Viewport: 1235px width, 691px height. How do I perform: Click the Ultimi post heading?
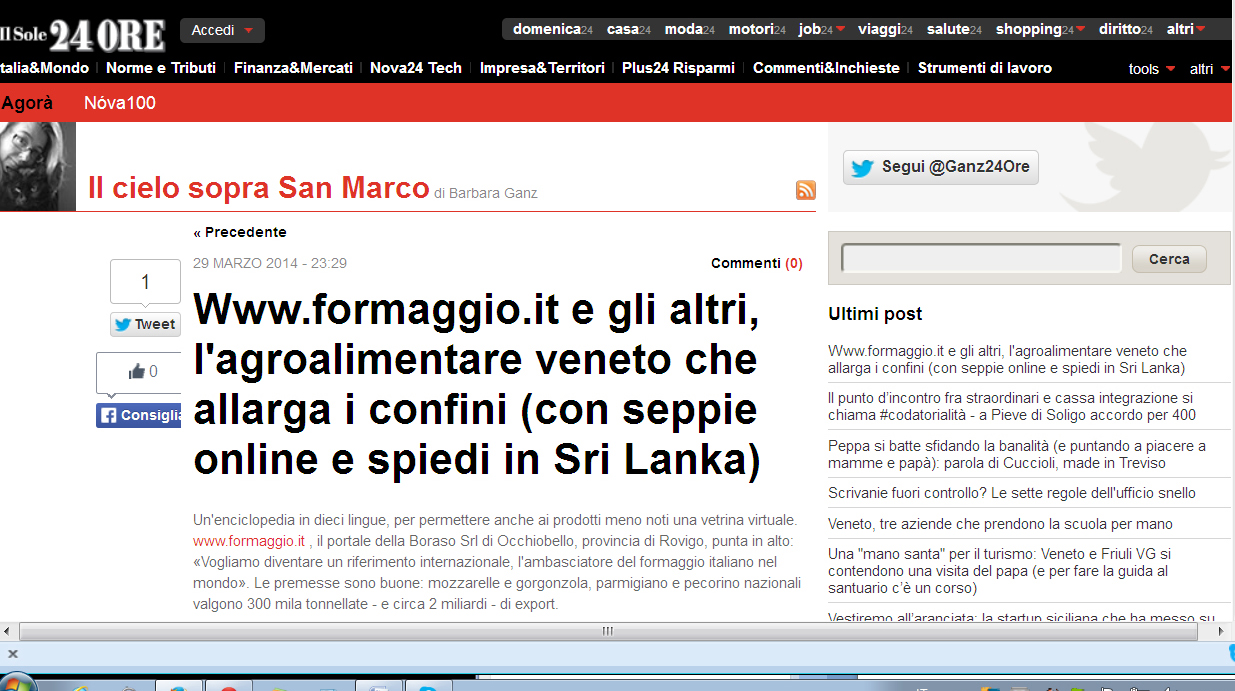(x=875, y=314)
